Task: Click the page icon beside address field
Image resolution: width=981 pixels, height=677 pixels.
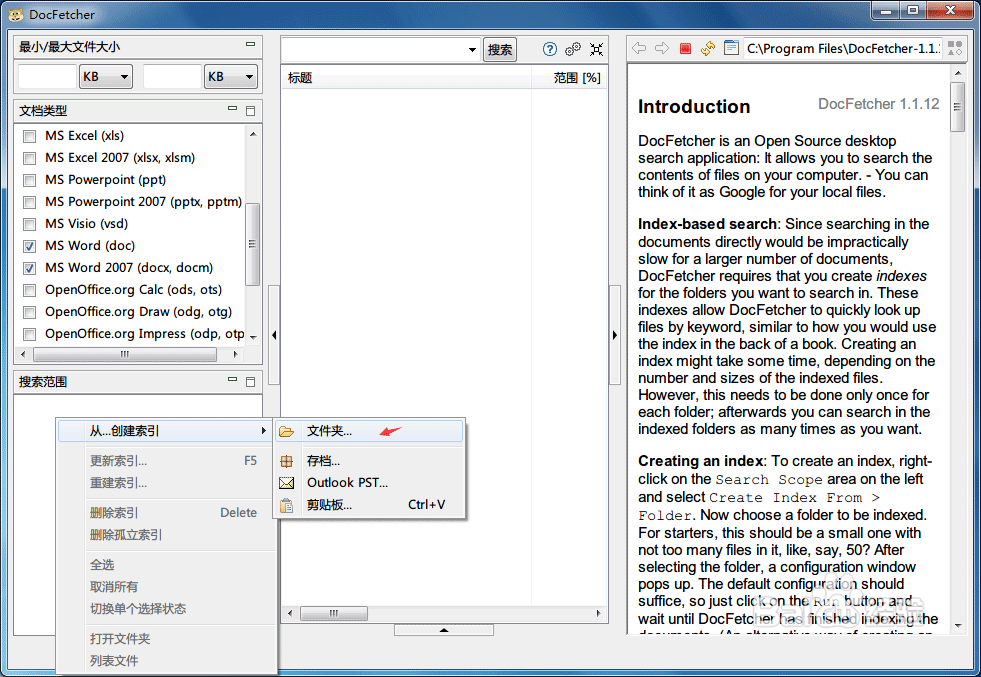Action: coord(731,48)
